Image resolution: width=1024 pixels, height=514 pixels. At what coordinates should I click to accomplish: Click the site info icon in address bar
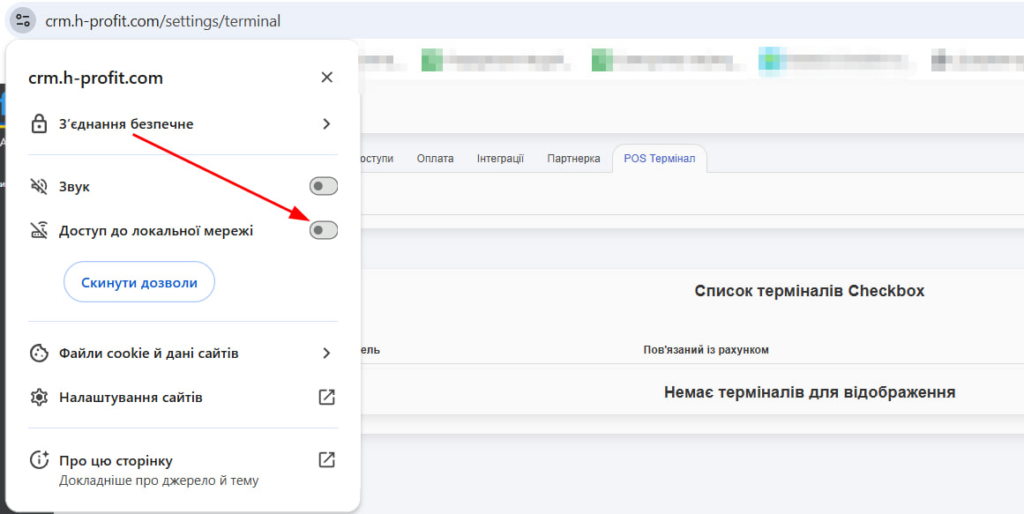(24, 20)
